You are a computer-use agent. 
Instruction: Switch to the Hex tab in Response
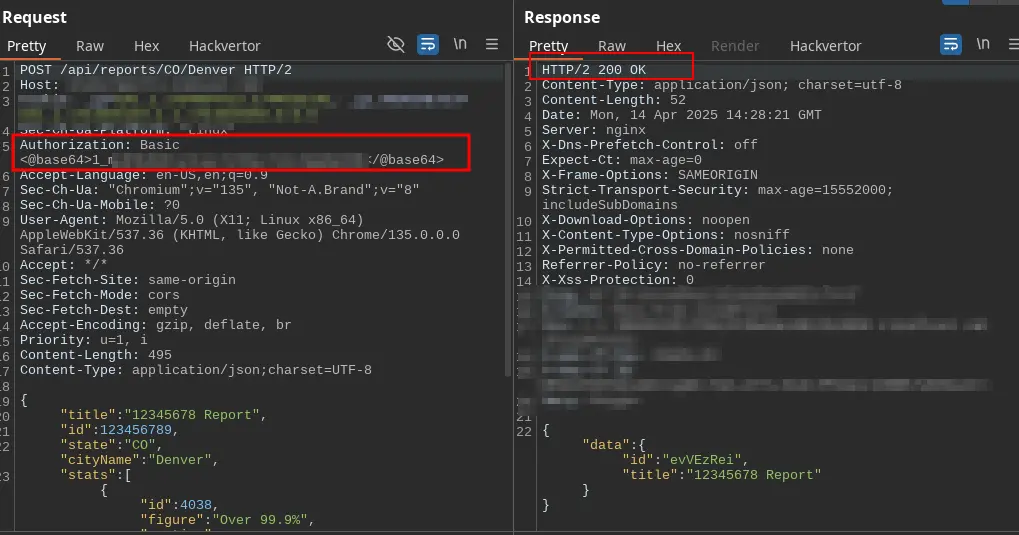point(669,46)
